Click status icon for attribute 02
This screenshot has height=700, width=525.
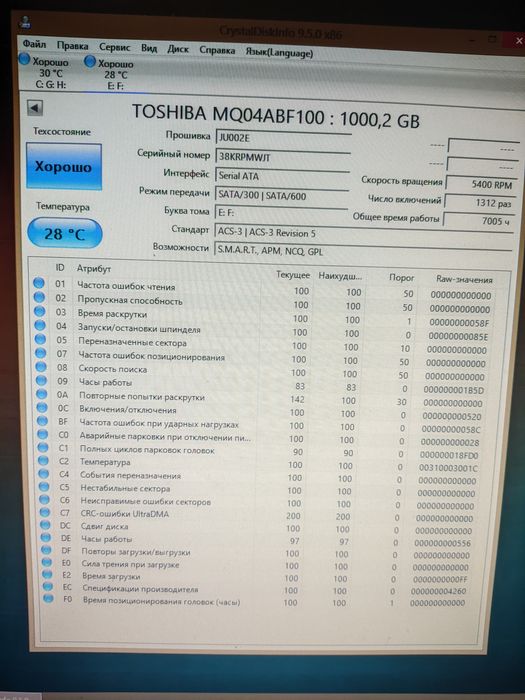point(39,297)
